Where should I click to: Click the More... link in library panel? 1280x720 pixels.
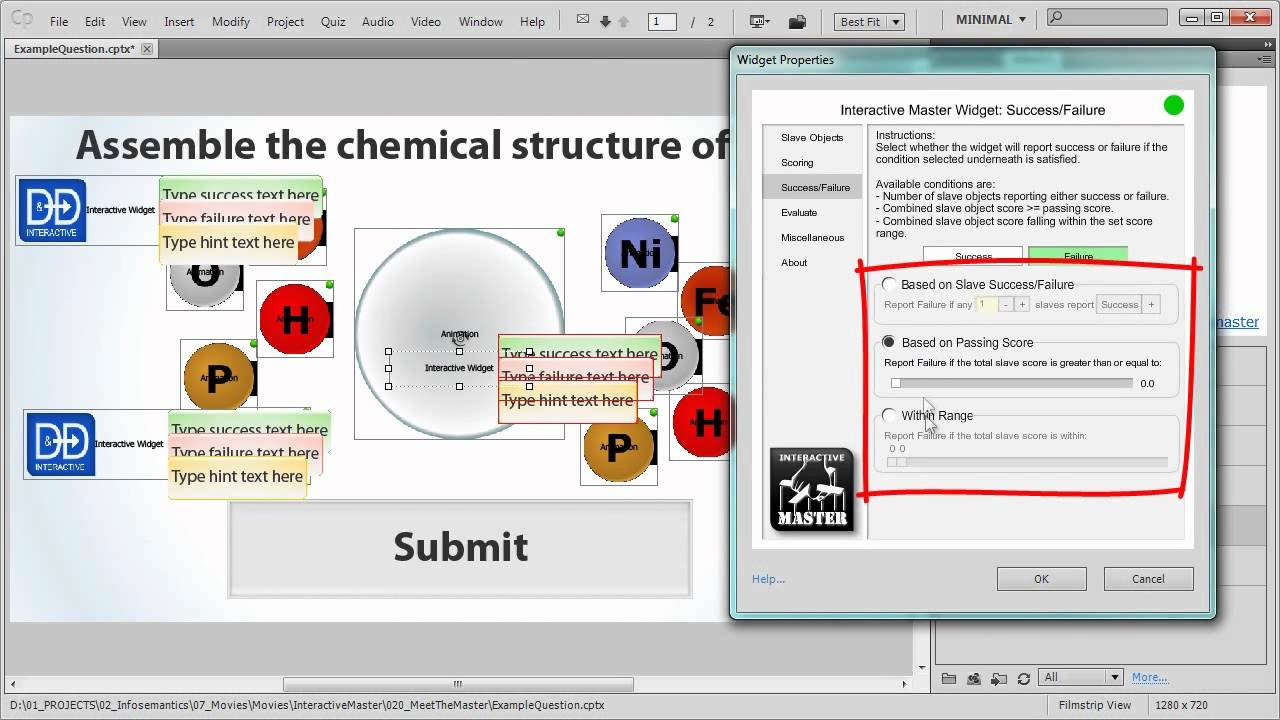coord(1149,677)
